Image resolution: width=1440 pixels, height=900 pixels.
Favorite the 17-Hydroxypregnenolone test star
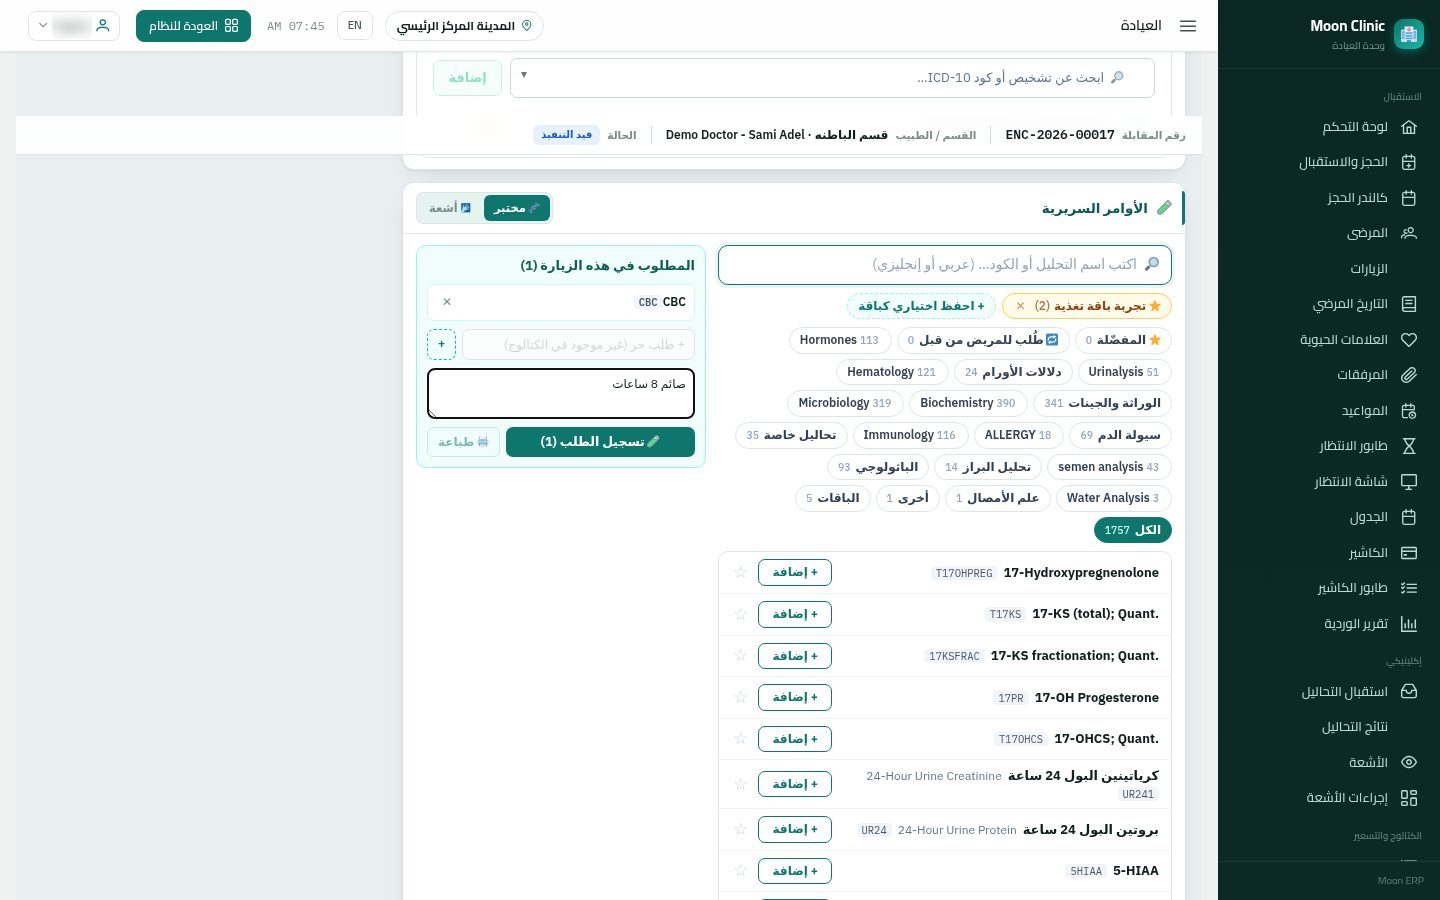[x=740, y=573]
